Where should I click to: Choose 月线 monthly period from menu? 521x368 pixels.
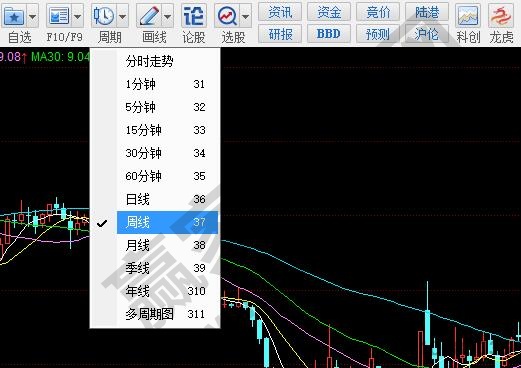(x=167, y=245)
